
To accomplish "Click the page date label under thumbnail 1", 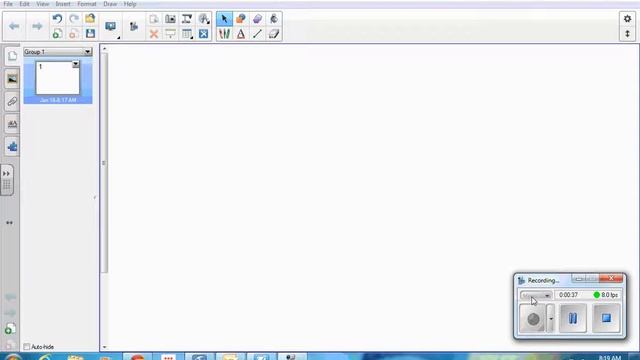I will (58, 100).
